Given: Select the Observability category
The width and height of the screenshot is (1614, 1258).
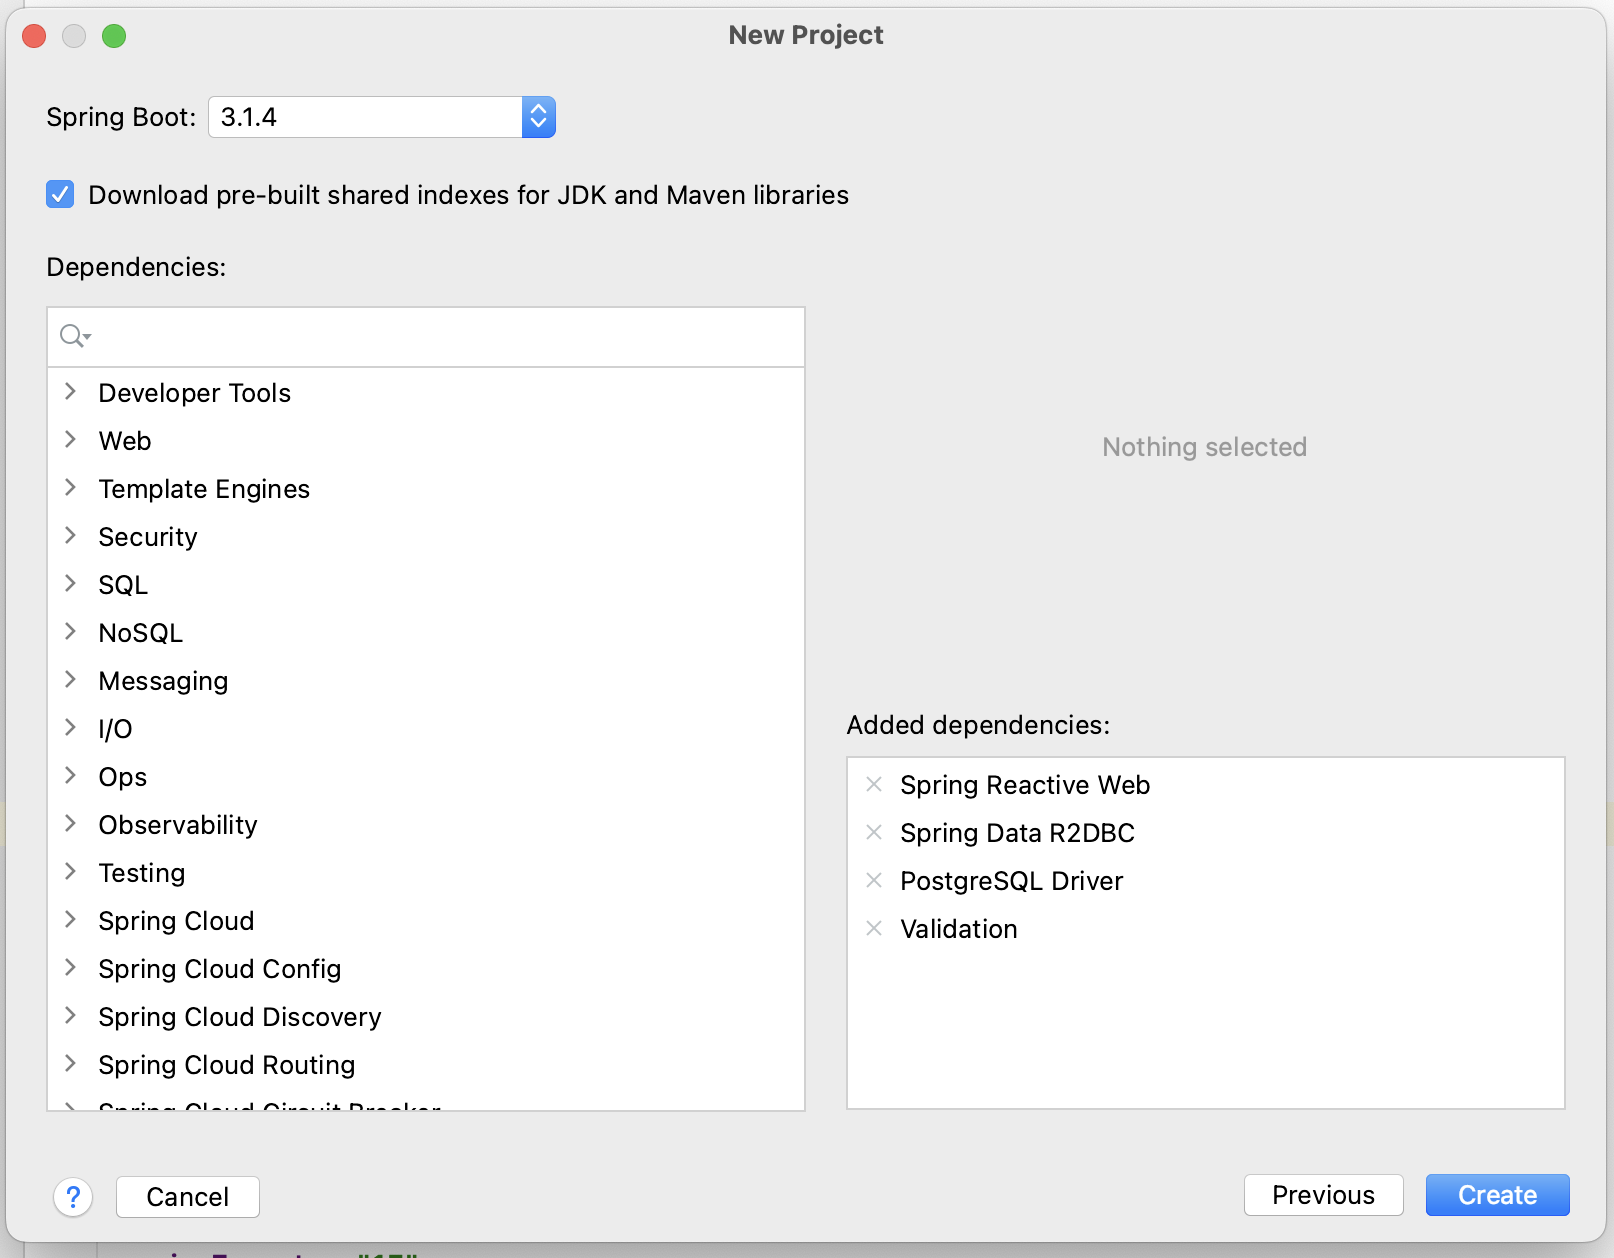Looking at the screenshot, I should [178, 825].
